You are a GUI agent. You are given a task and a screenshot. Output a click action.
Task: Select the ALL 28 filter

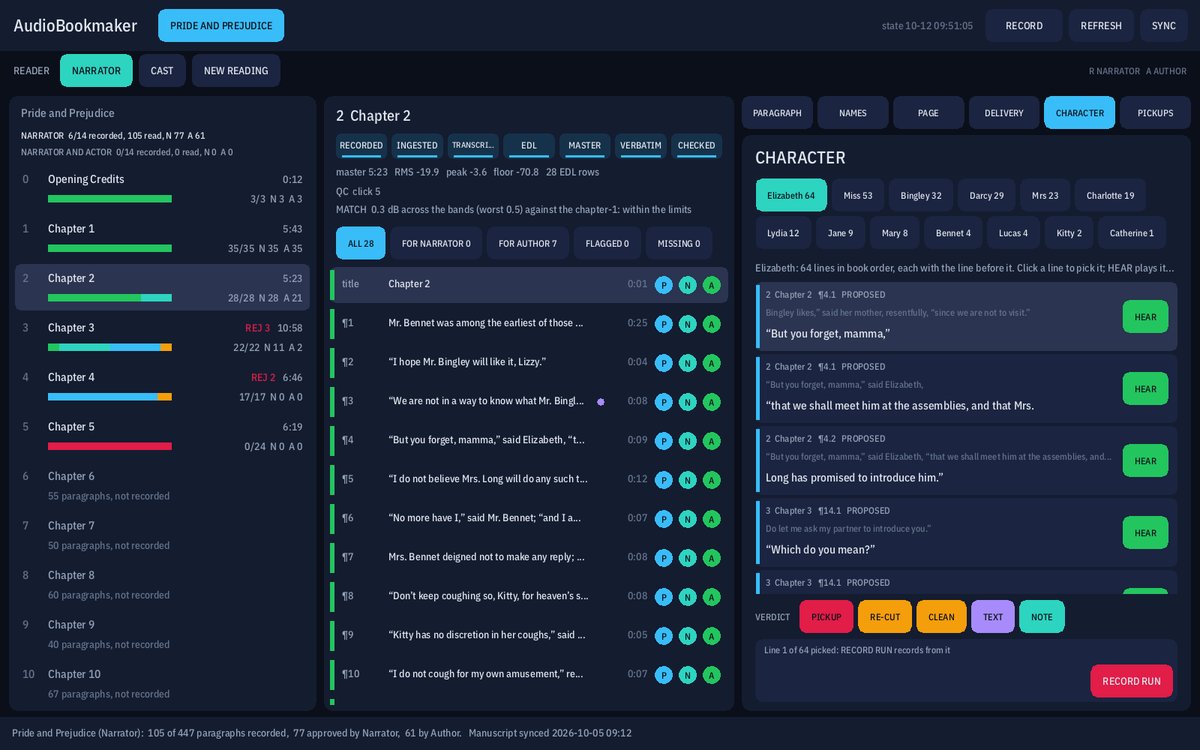(x=360, y=243)
